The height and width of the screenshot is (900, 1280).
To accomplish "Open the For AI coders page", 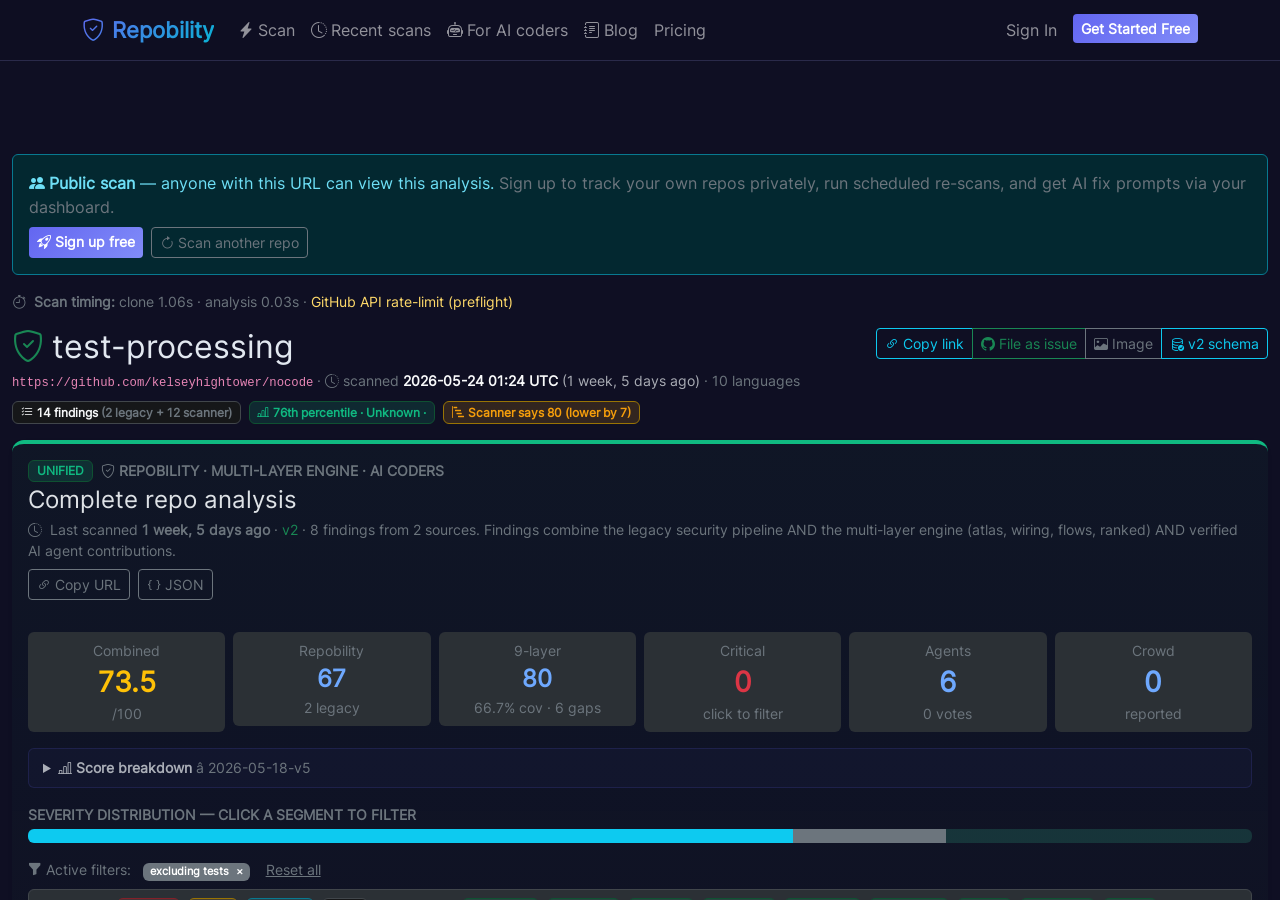I will point(507,30).
